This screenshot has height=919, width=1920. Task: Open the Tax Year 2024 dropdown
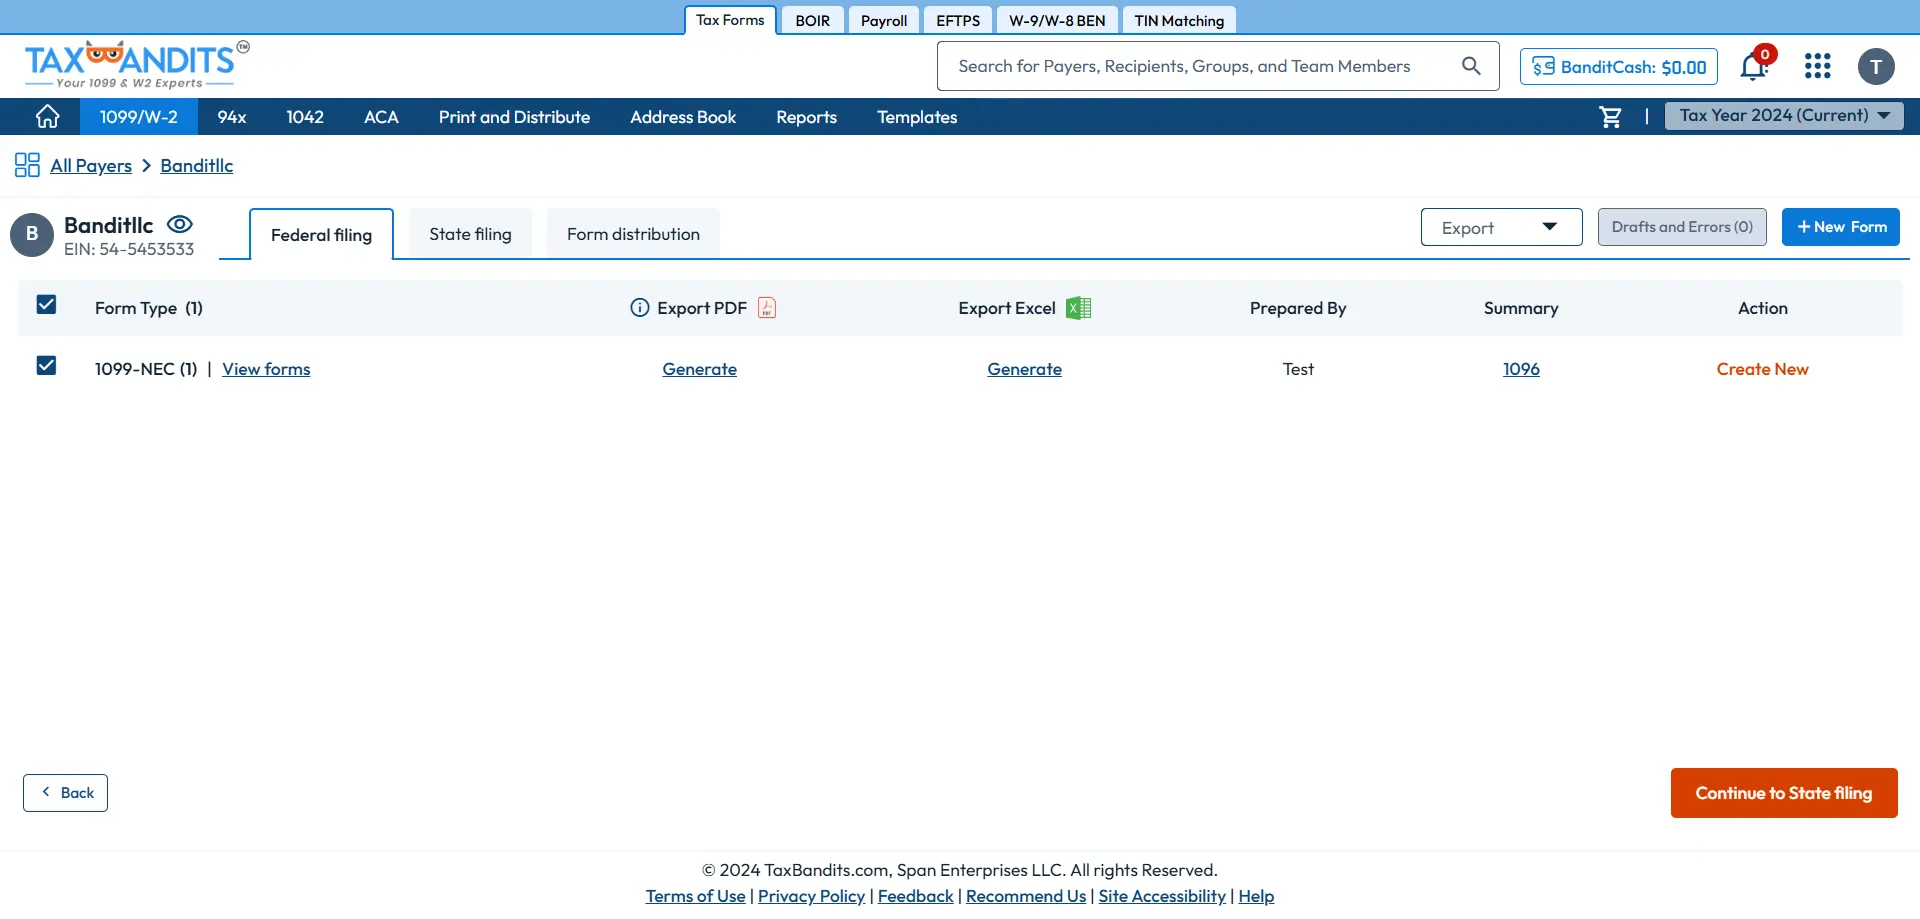click(1784, 116)
